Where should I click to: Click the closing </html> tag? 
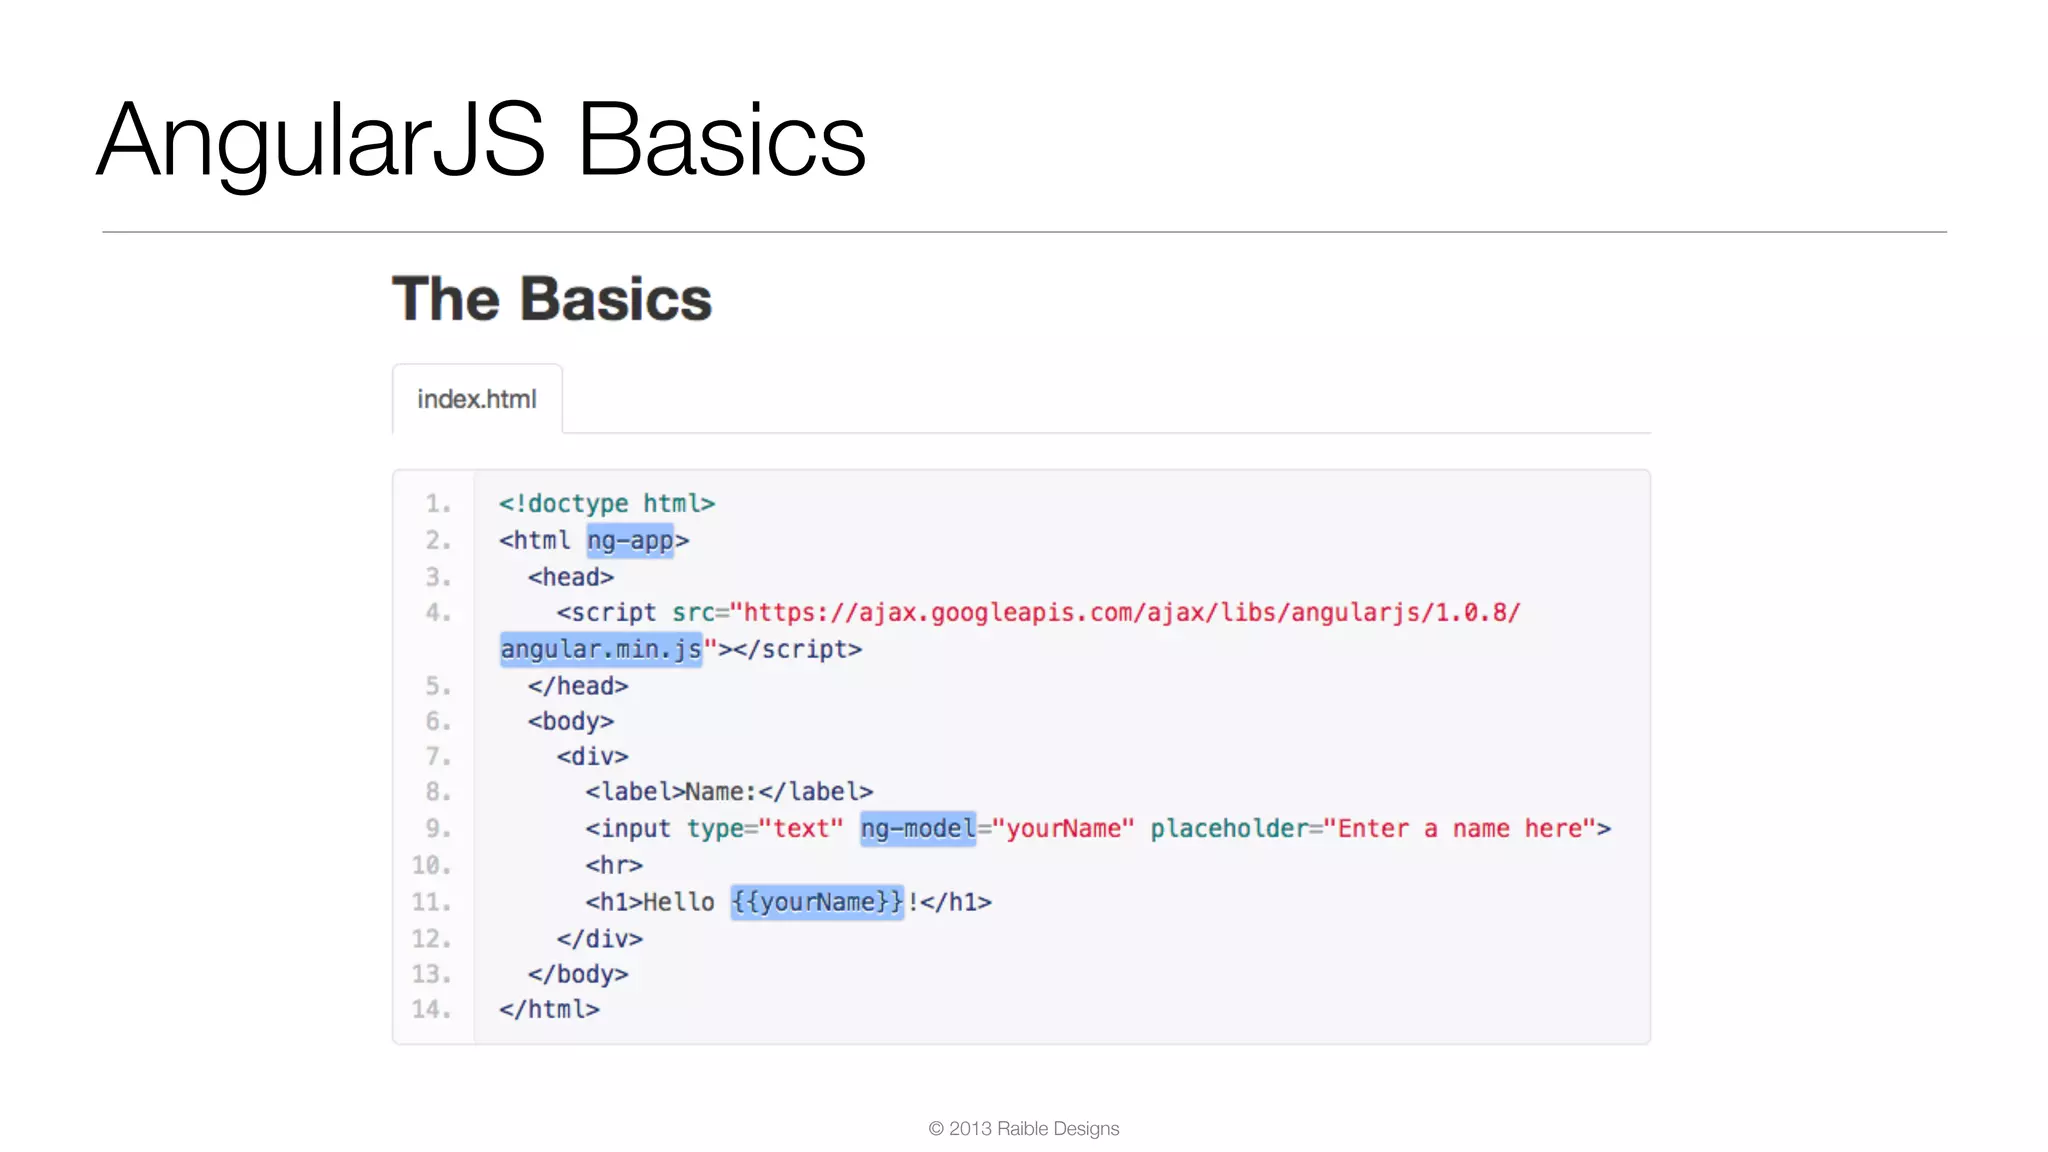549,1009
